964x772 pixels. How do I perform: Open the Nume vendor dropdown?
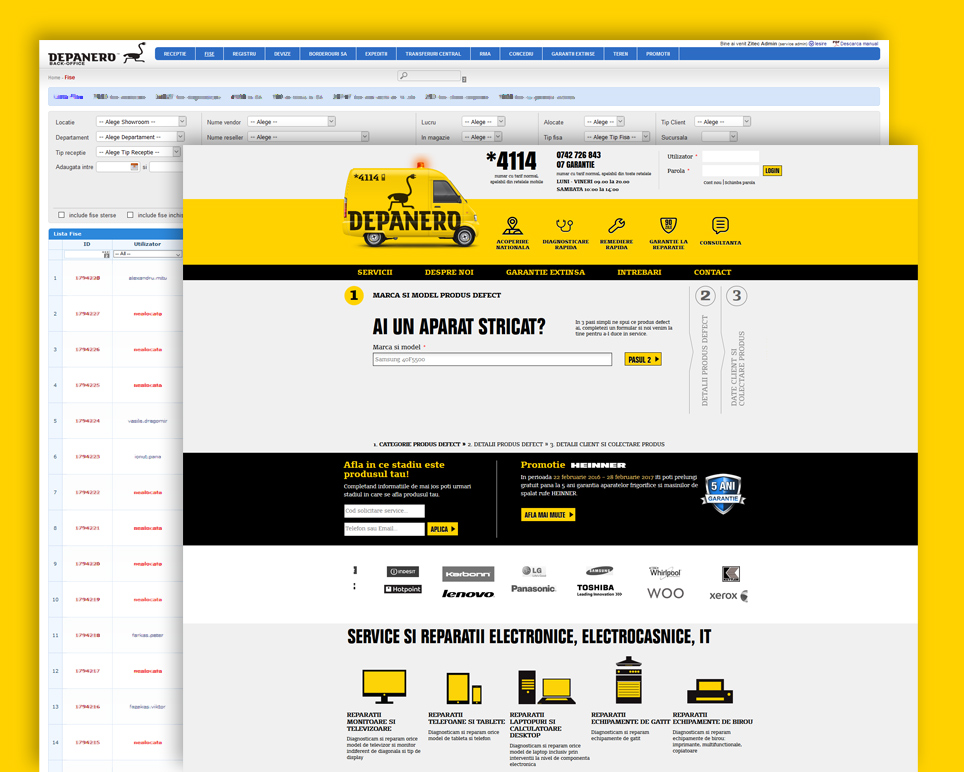(x=290, y=122)
